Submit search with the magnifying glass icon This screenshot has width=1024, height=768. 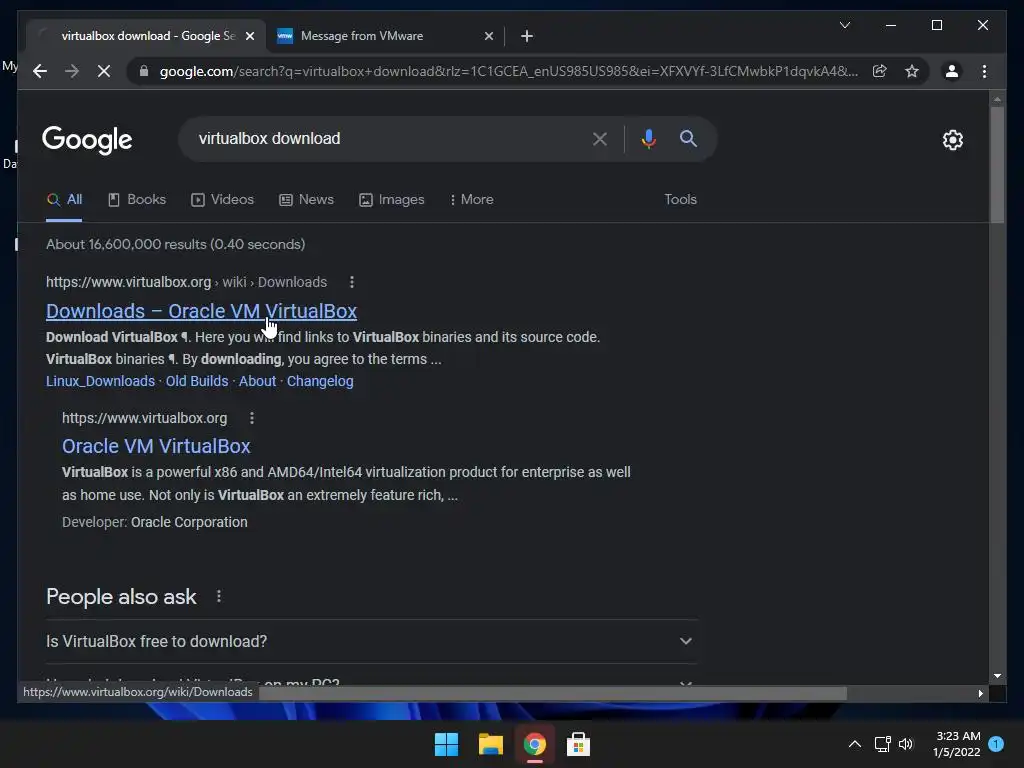pos(688,138)
